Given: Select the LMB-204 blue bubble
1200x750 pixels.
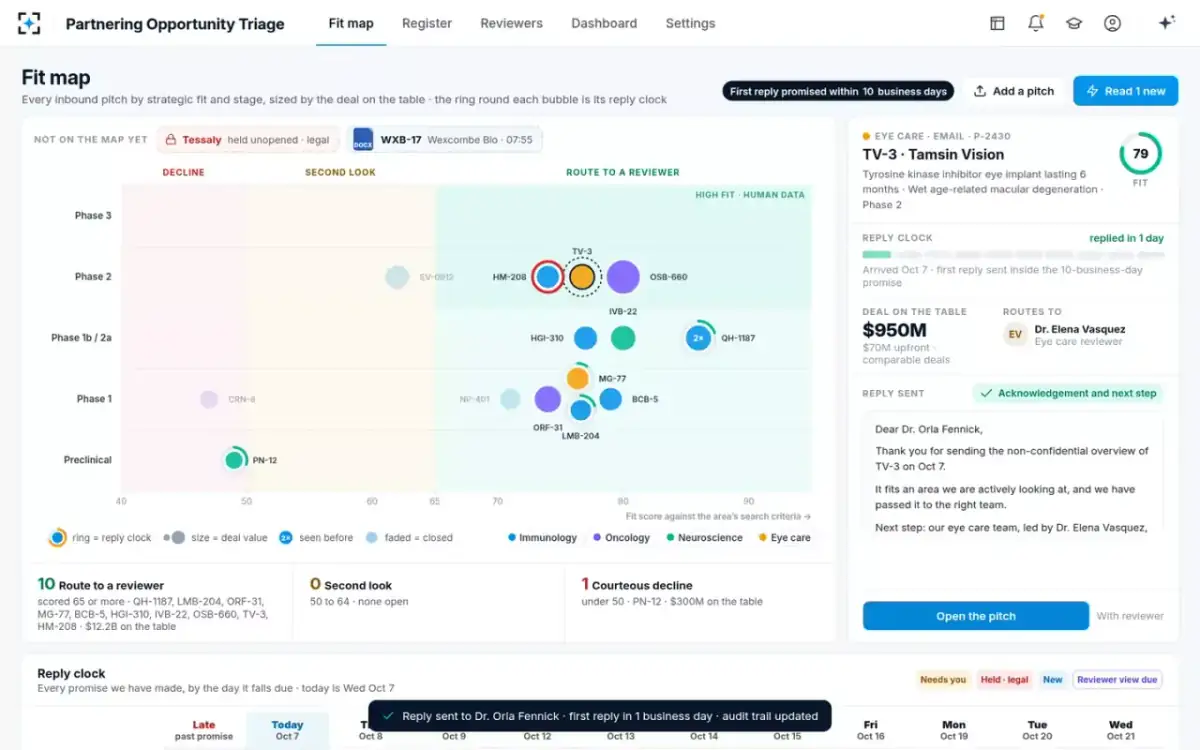Looking at the screenshot, I should [581, 409].
